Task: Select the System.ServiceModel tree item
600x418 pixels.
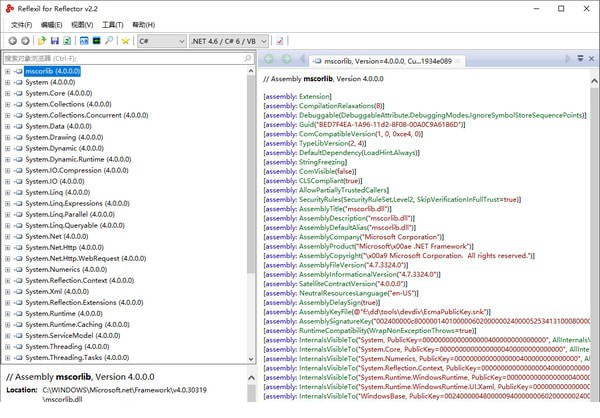Action: [x=73, y=336]
